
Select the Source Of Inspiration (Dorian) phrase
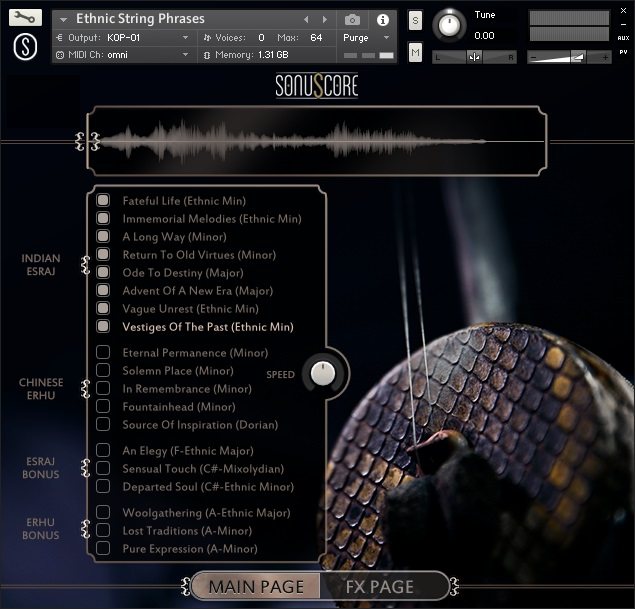point(200,425)
